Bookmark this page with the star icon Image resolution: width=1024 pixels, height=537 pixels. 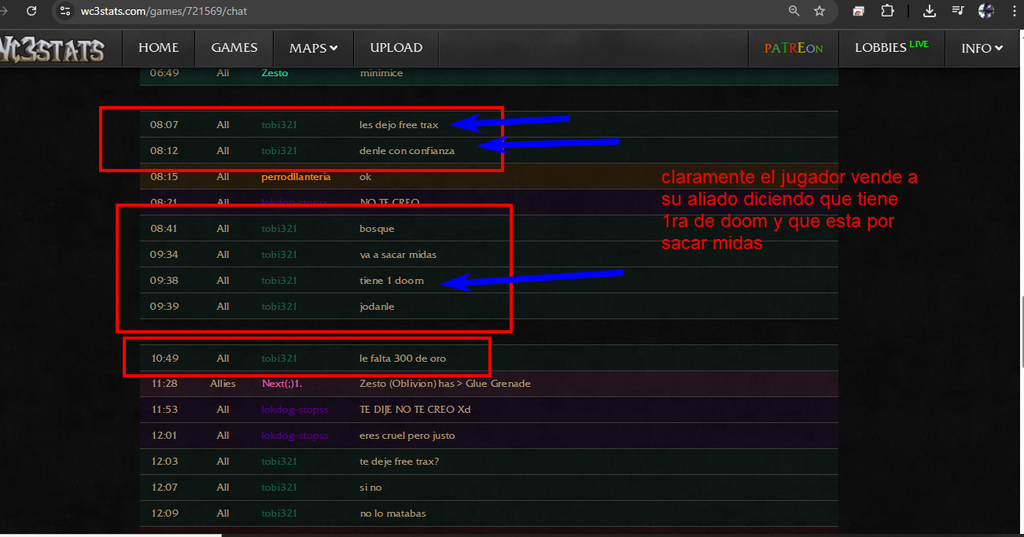coord(820,11)
